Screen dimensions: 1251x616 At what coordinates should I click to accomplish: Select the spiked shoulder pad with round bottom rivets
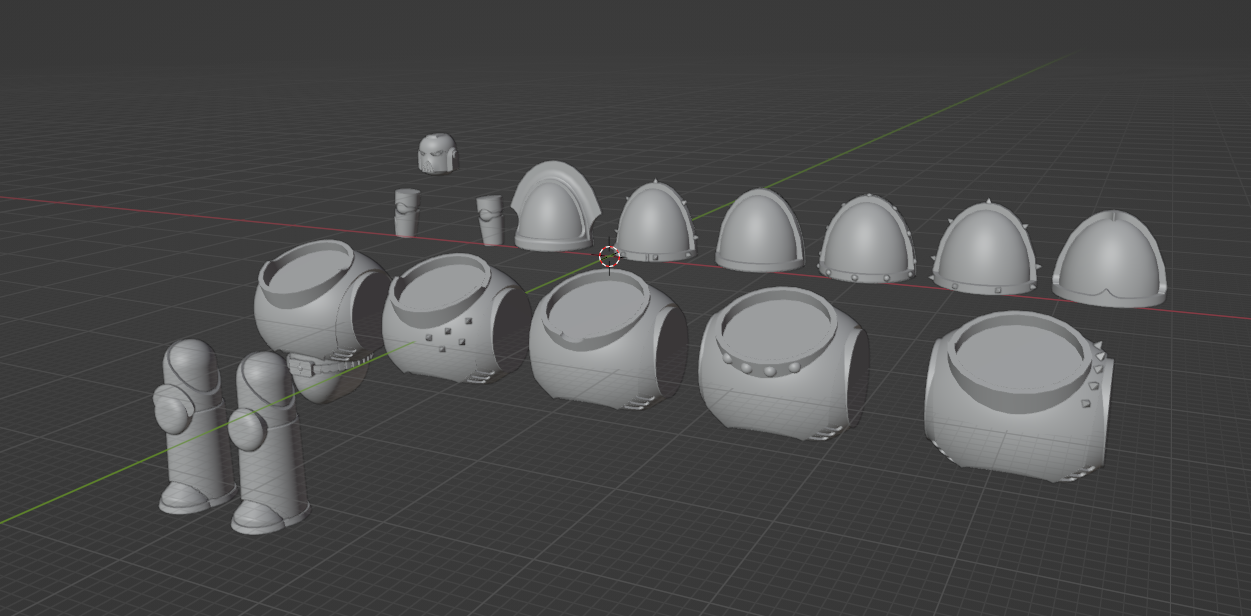[x=986, y=249]
